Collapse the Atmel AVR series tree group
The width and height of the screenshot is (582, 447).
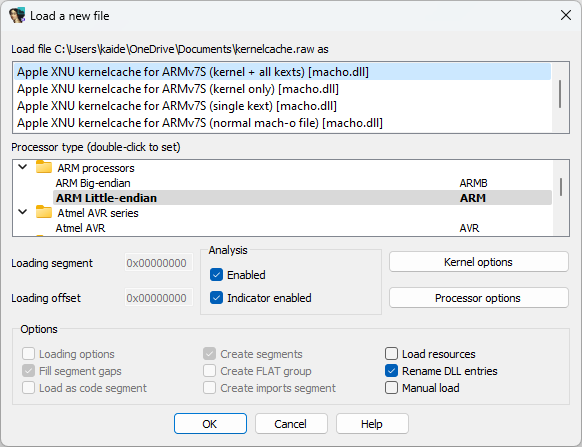click(23, 212)
